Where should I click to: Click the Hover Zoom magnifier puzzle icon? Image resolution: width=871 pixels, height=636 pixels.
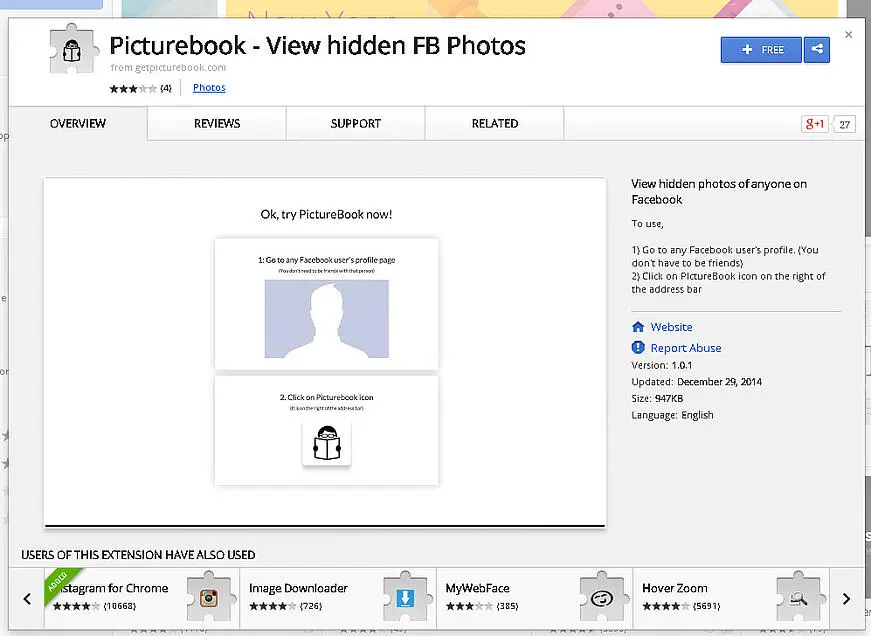(x=799, y=598)
